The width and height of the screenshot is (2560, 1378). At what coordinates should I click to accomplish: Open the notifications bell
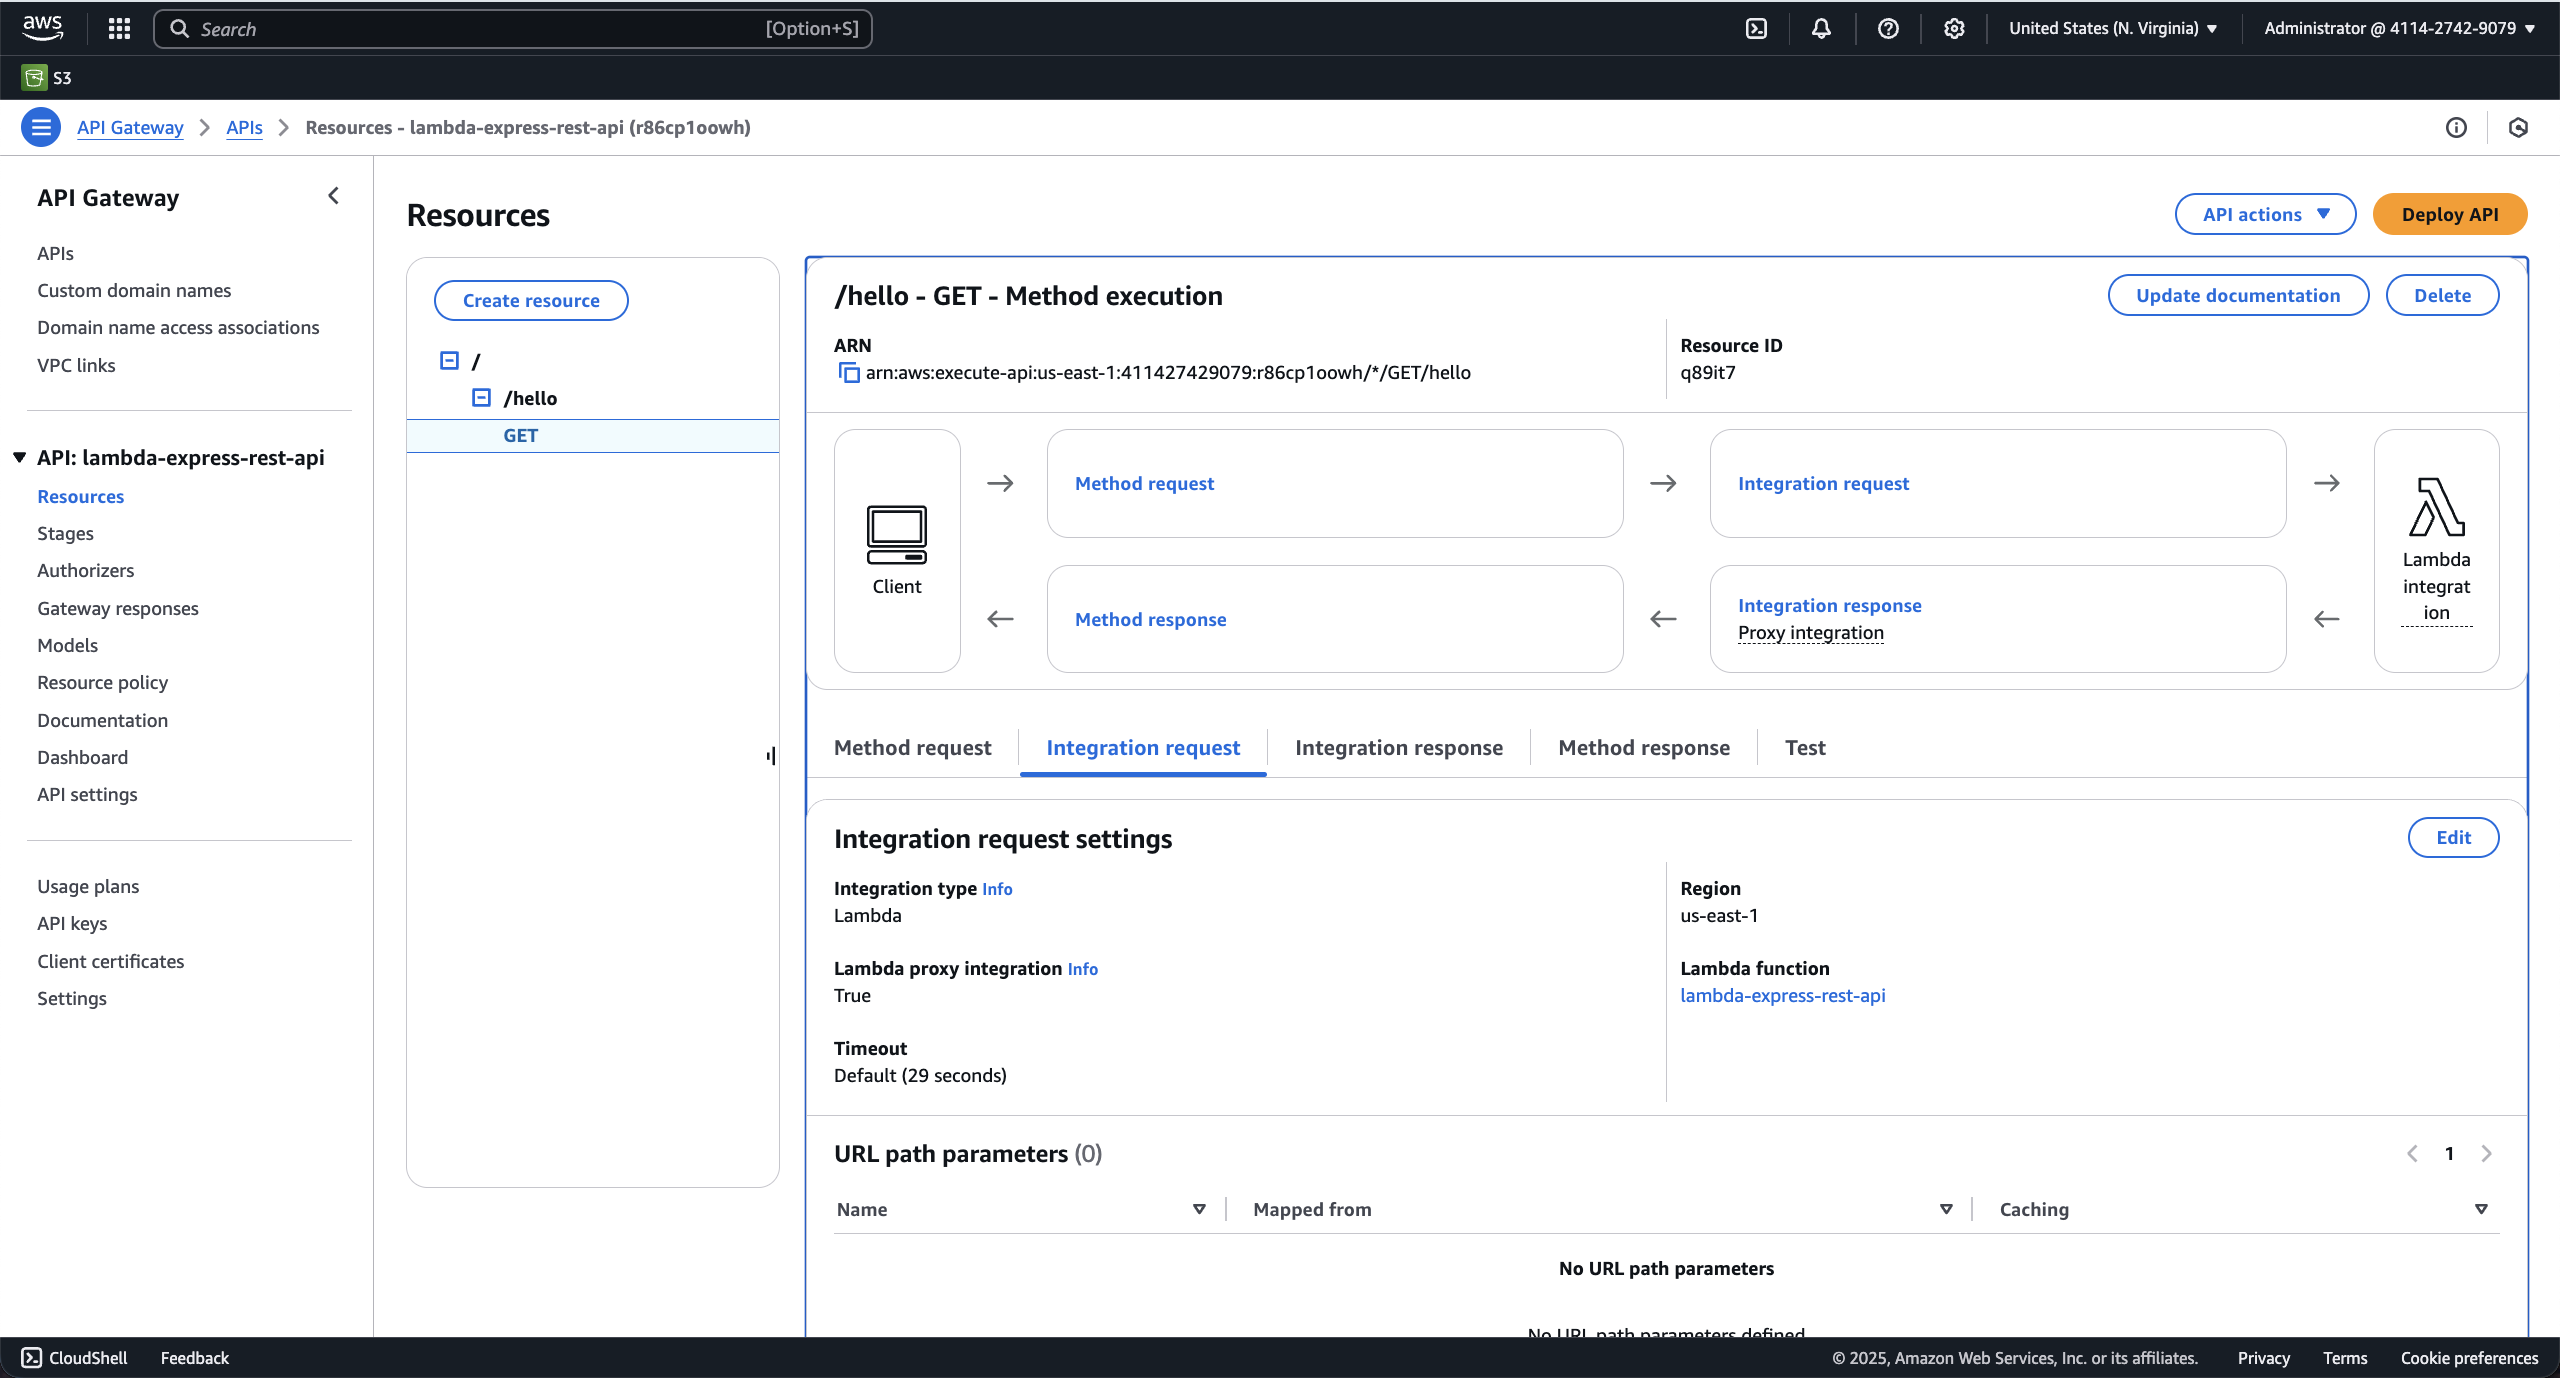[x=1821, y=28]
